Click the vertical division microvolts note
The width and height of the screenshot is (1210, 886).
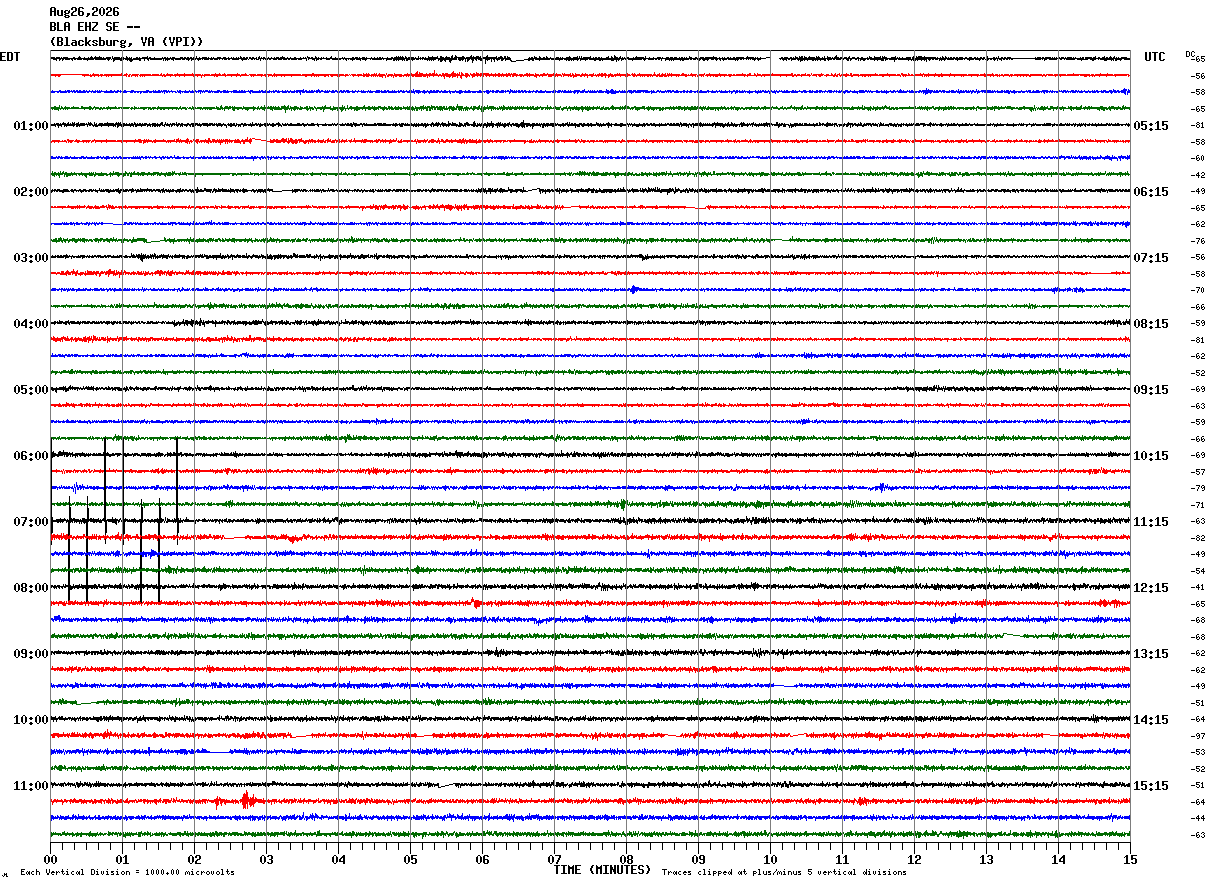coord(127,873)
